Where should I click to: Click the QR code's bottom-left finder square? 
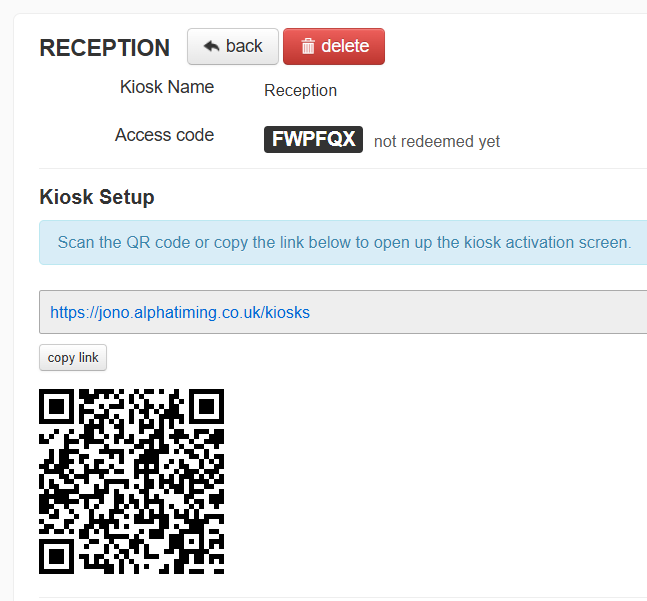coord(57,556)
